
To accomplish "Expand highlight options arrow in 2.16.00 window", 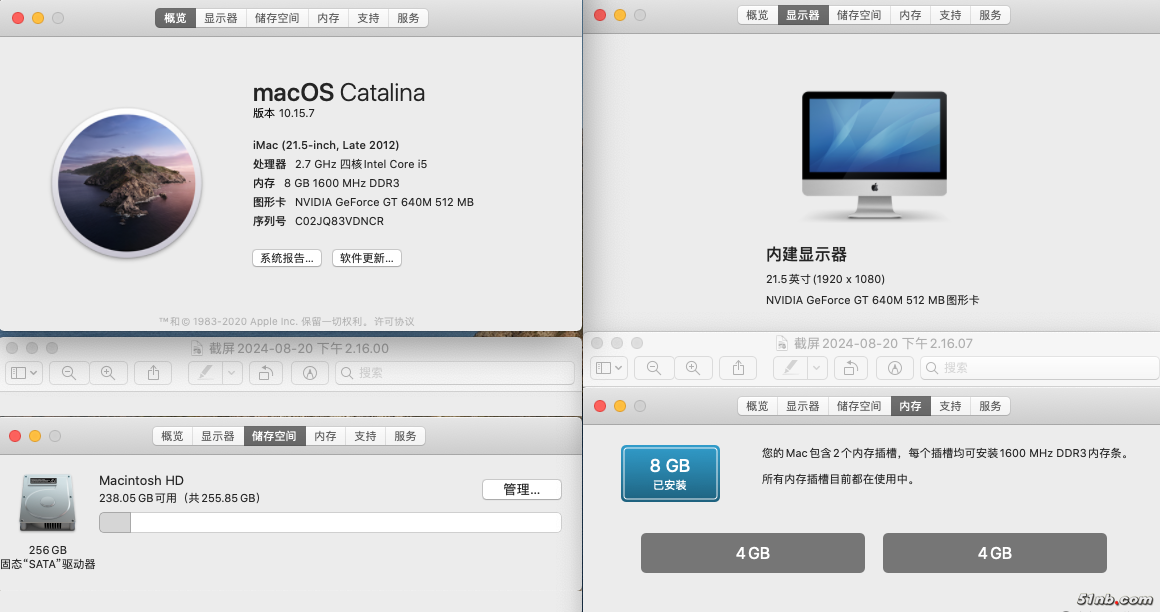I will (232, 373).
